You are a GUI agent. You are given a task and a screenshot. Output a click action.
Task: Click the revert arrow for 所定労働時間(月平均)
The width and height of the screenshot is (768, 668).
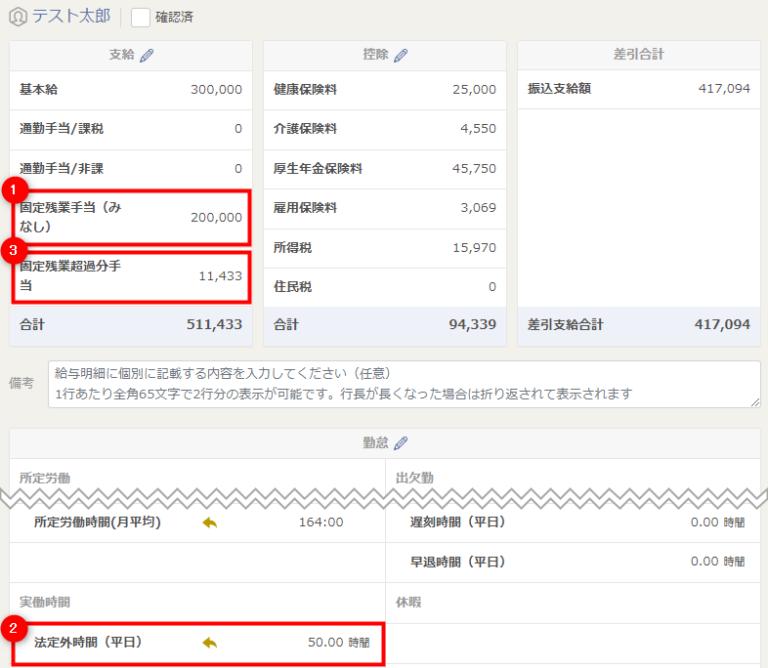(x=210, y=523)
